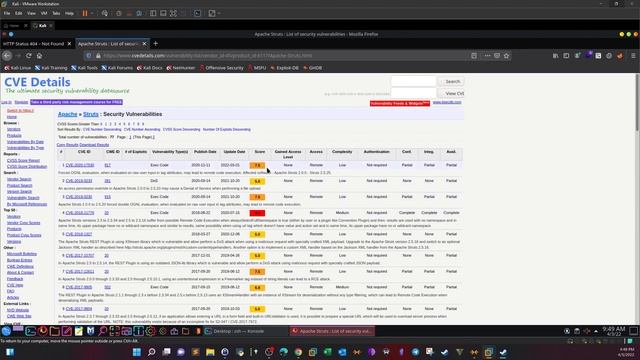Click the Apache breadcrumb link
This screenshot has height=360, width=640.
(67, 114)
